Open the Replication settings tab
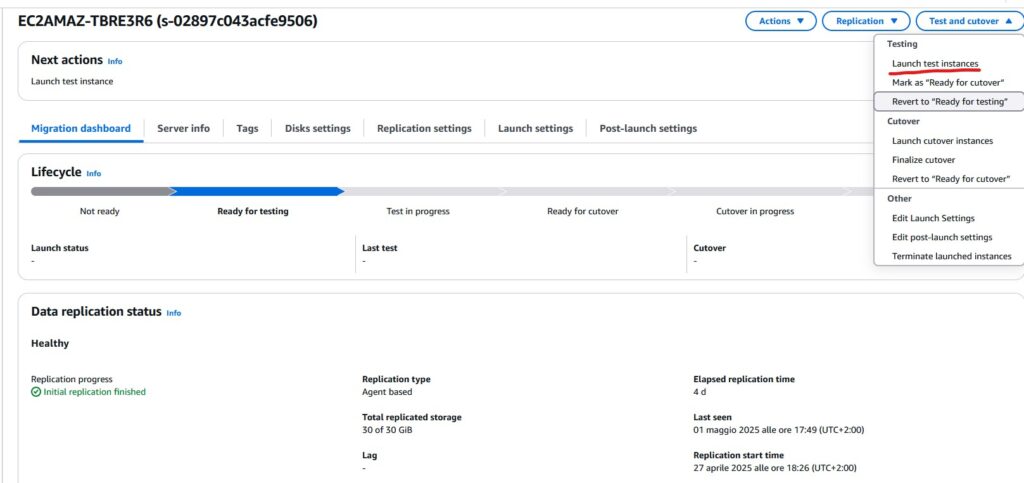 (424, 129)
